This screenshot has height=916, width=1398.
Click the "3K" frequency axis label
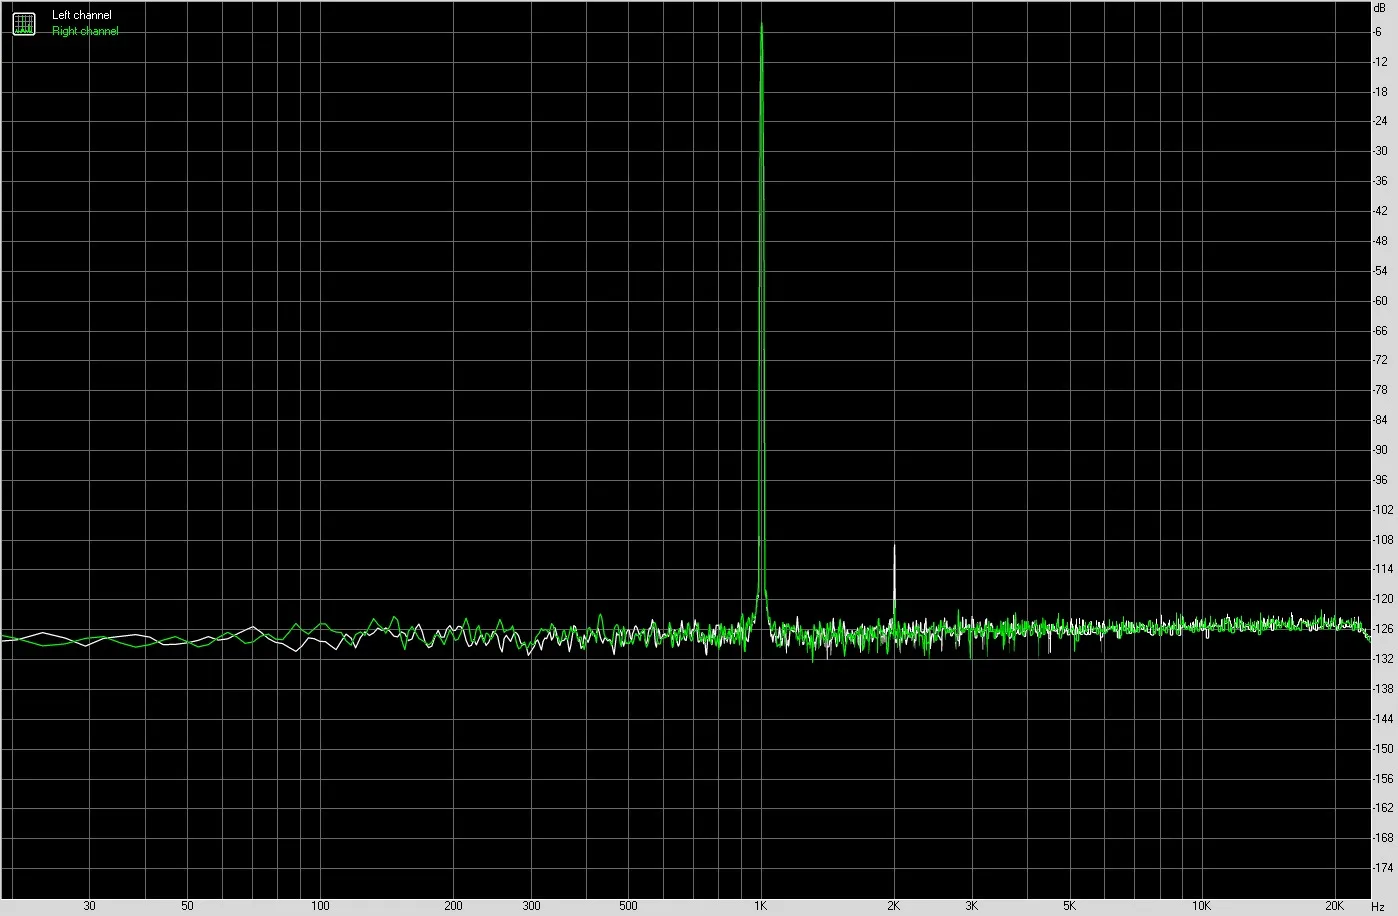point(972,906)
